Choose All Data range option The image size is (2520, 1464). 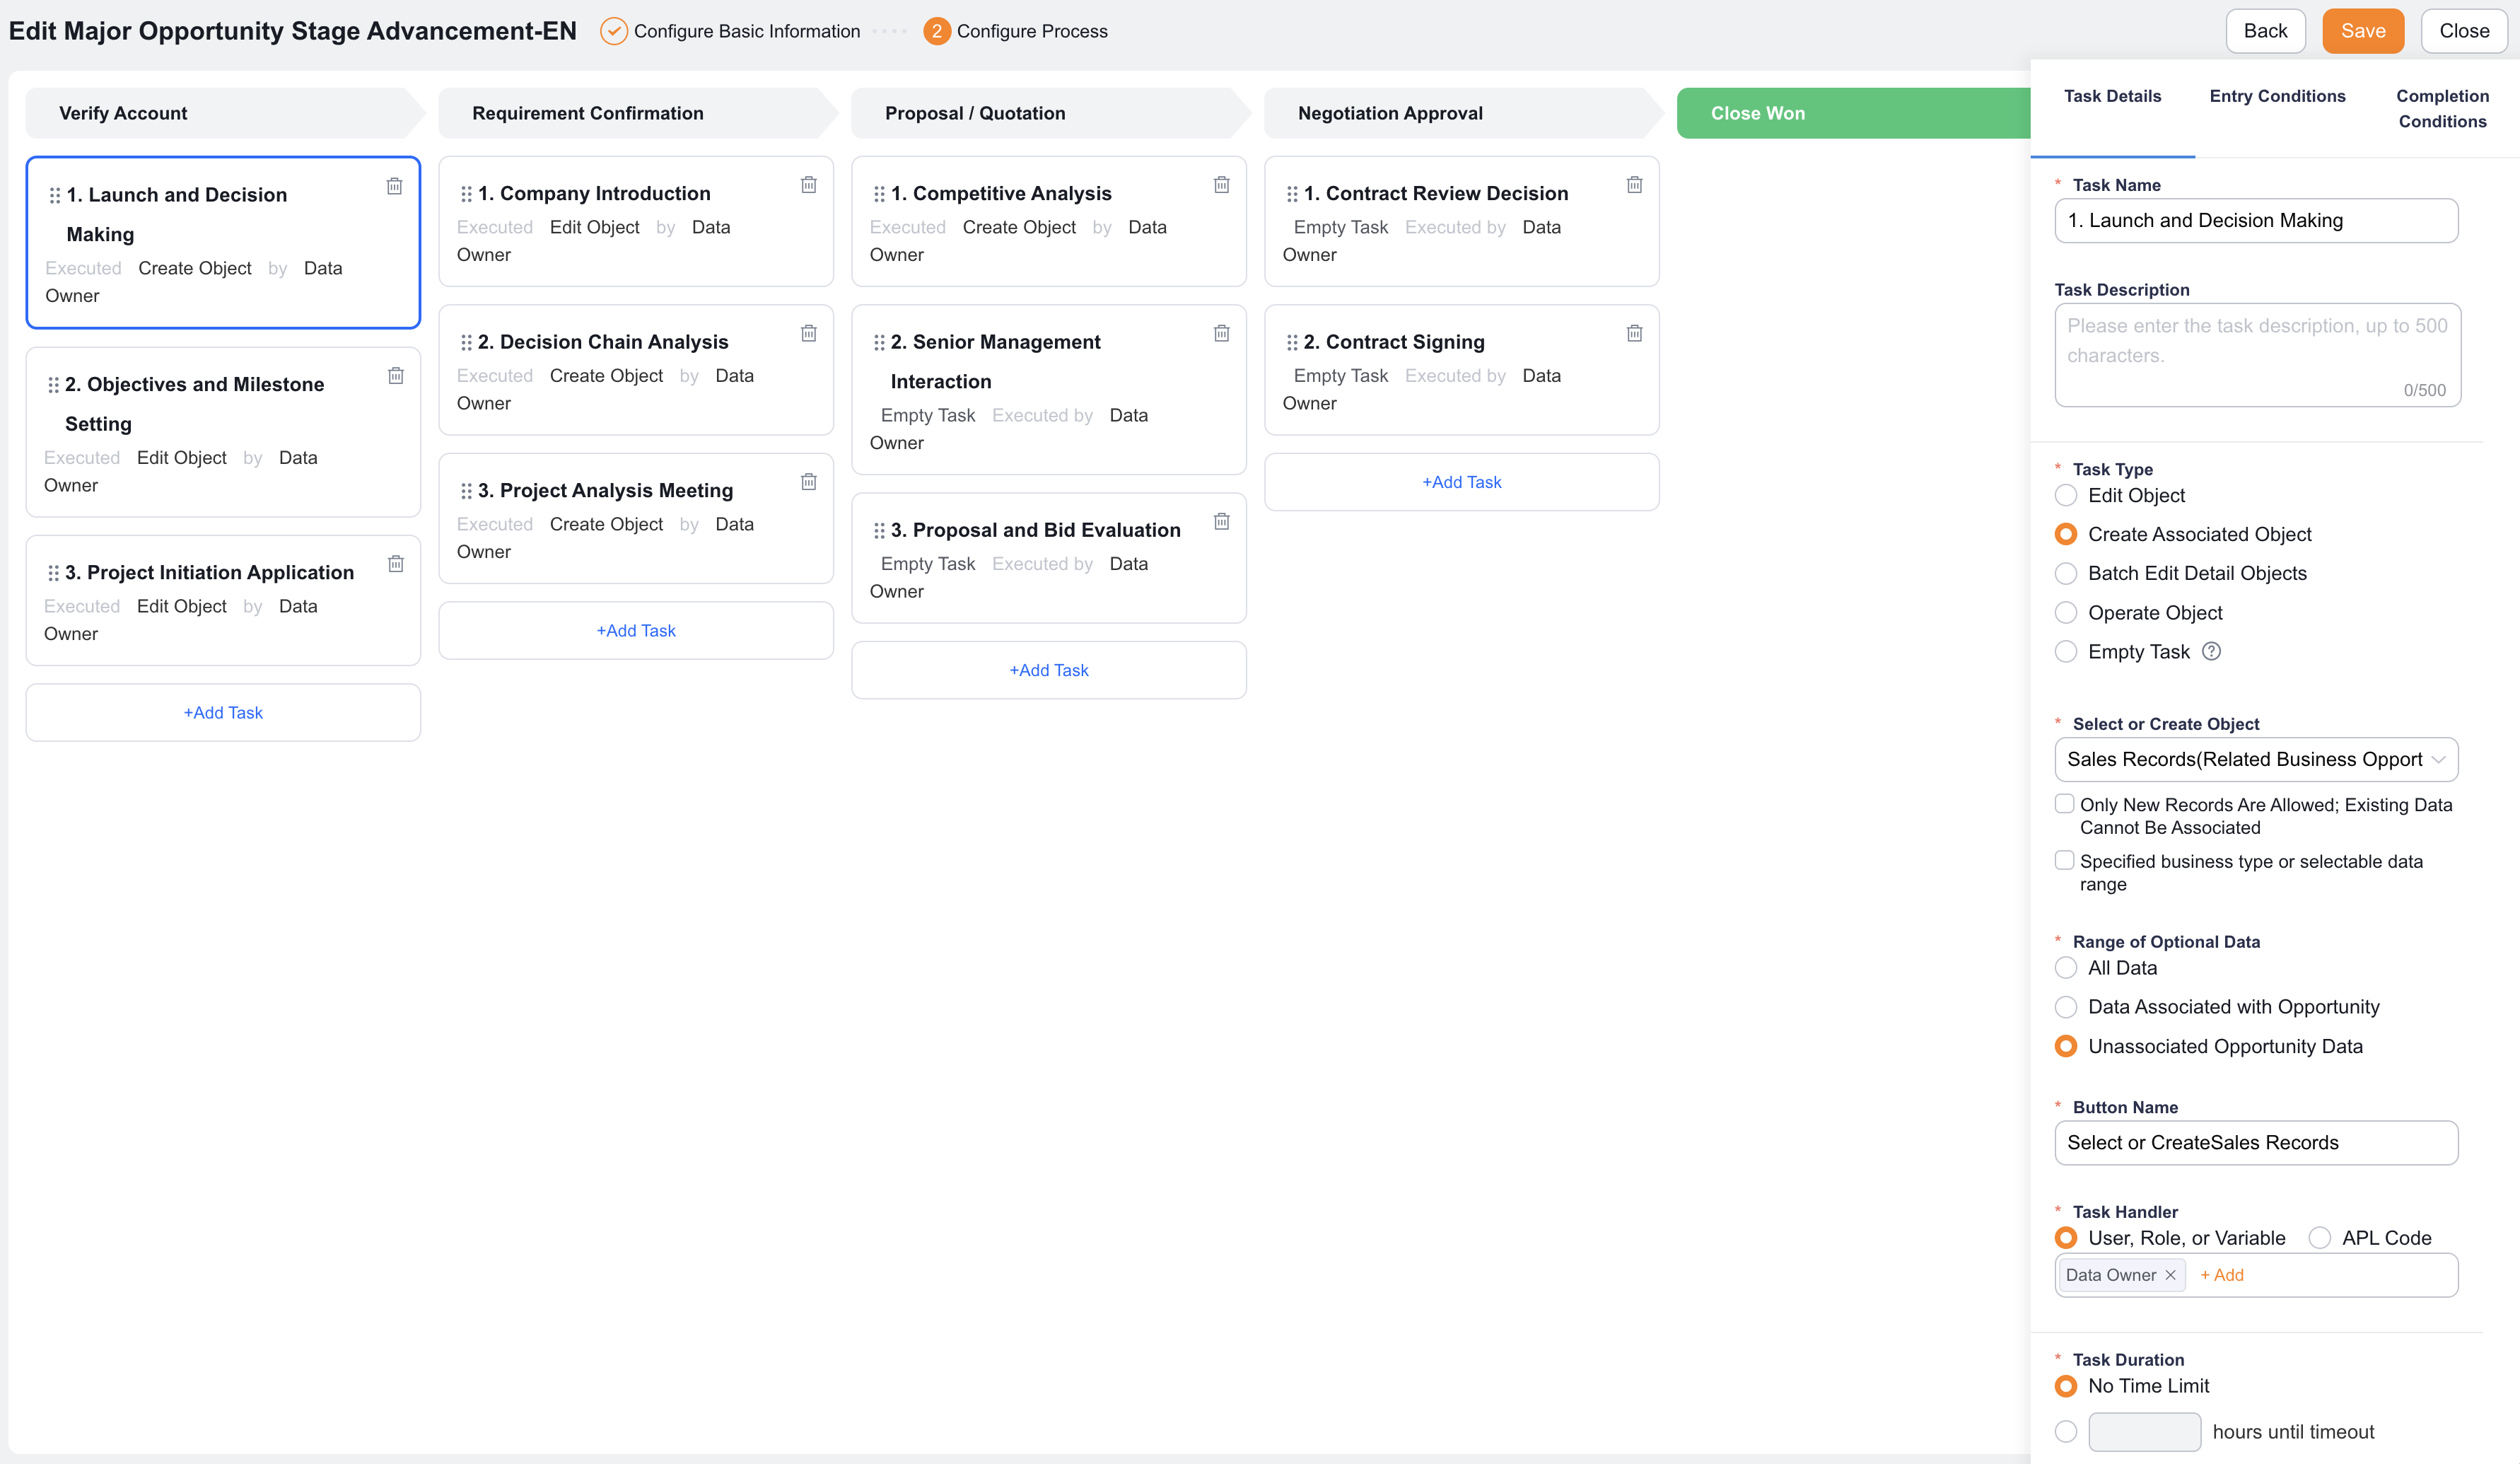pos(2066,967)
